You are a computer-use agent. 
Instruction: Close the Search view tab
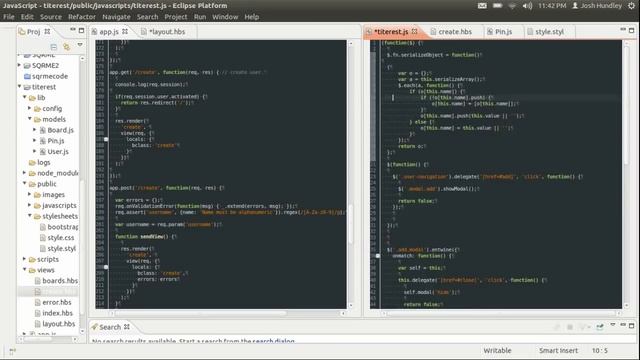pyautogui.click(x=127, y=327)
